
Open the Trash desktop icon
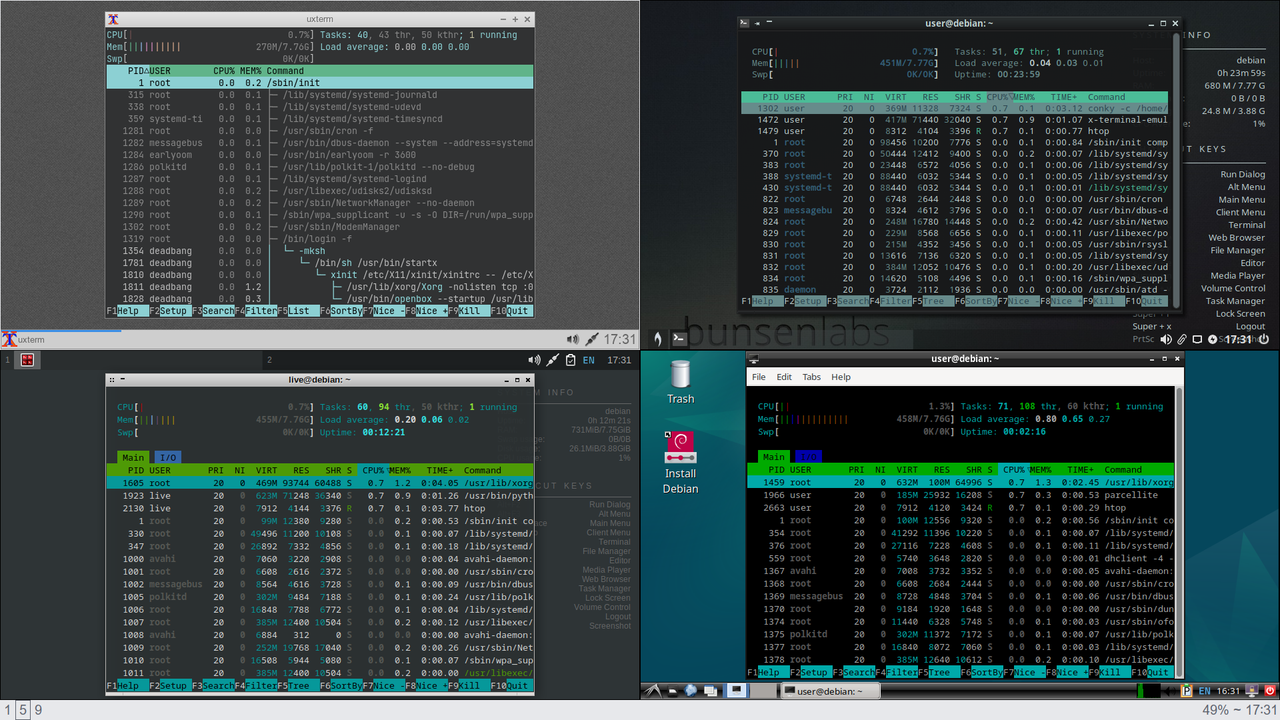point(680,382)
